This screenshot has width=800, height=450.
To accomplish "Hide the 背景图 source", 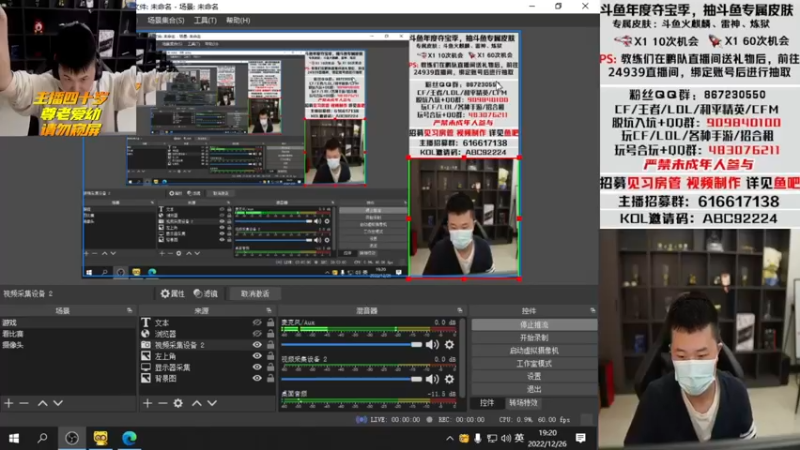I will [x=257, y=378].
